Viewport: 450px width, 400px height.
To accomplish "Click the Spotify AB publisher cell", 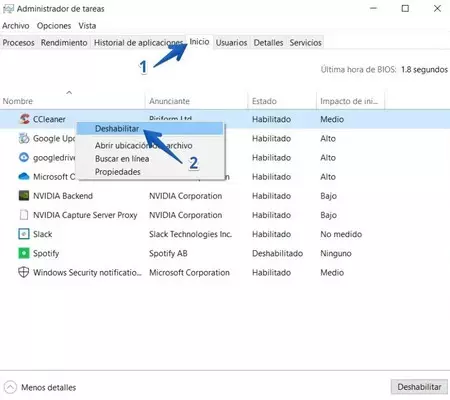I will pyautogui.click(x=168, y=253).
